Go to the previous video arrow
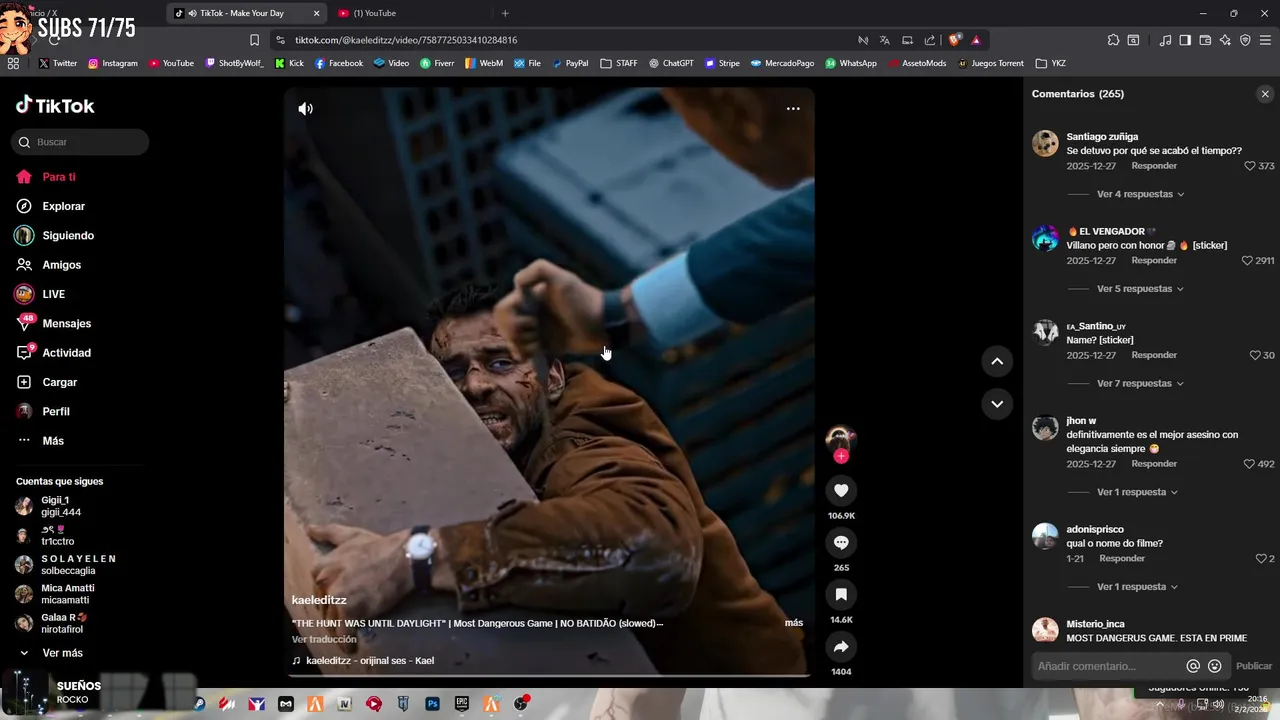1280x720 pixels. (997, 361)
